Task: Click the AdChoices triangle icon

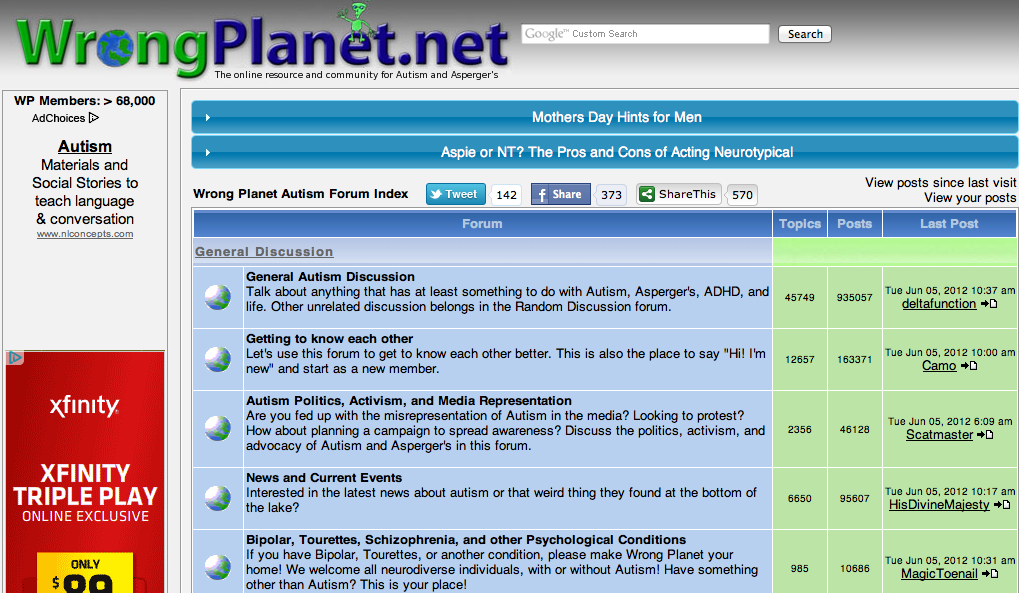Action: pos(94,118)
